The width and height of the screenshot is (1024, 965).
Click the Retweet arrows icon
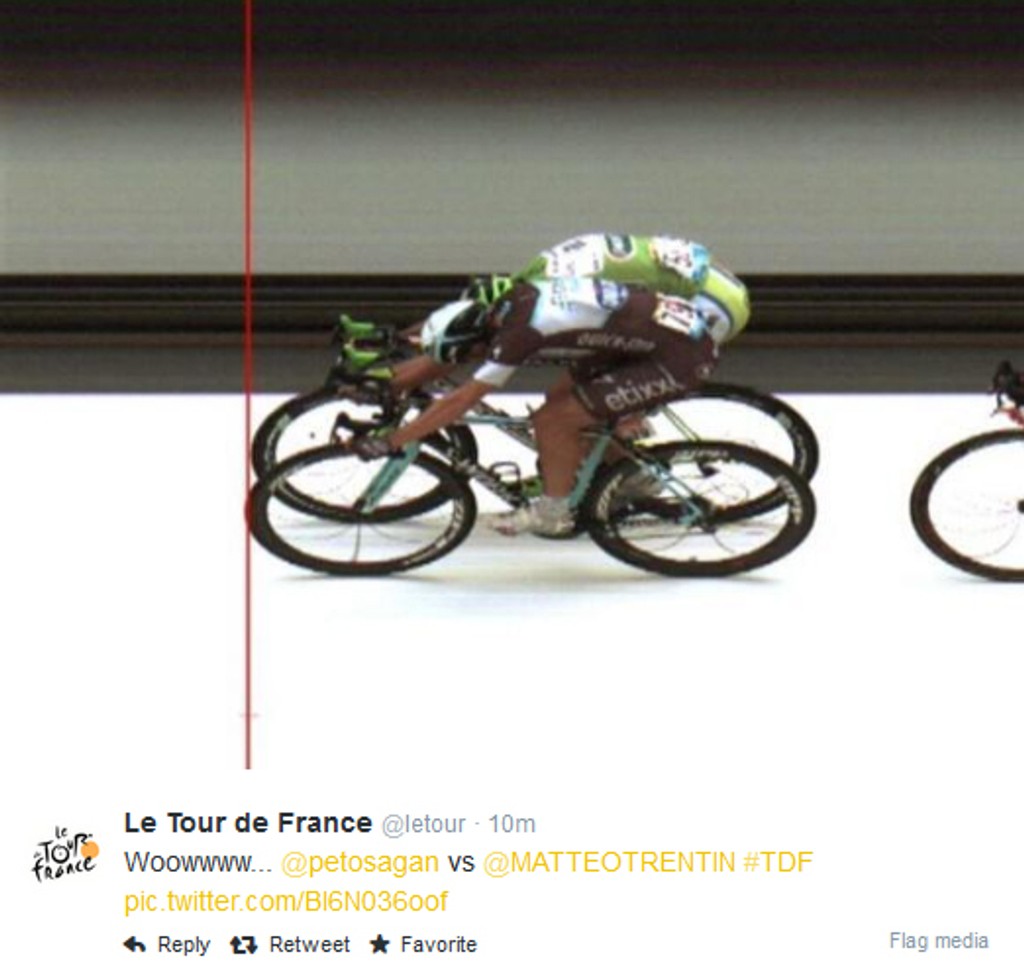(244, 945)
